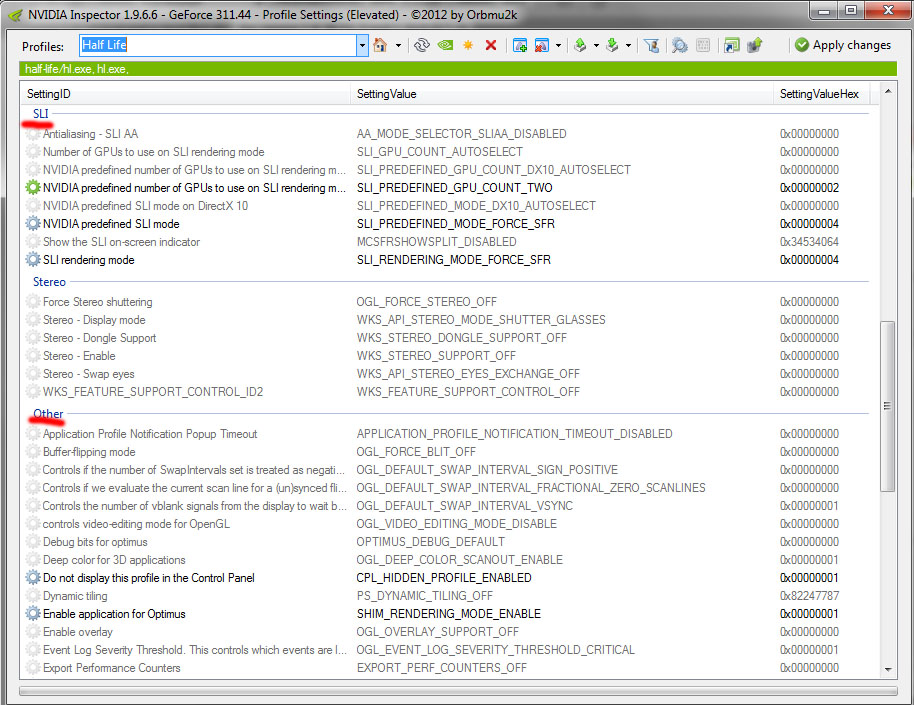Click the Apply changes button
This screenshot has width=914, height=705.
pyautogui.click(x=843, y=45)
